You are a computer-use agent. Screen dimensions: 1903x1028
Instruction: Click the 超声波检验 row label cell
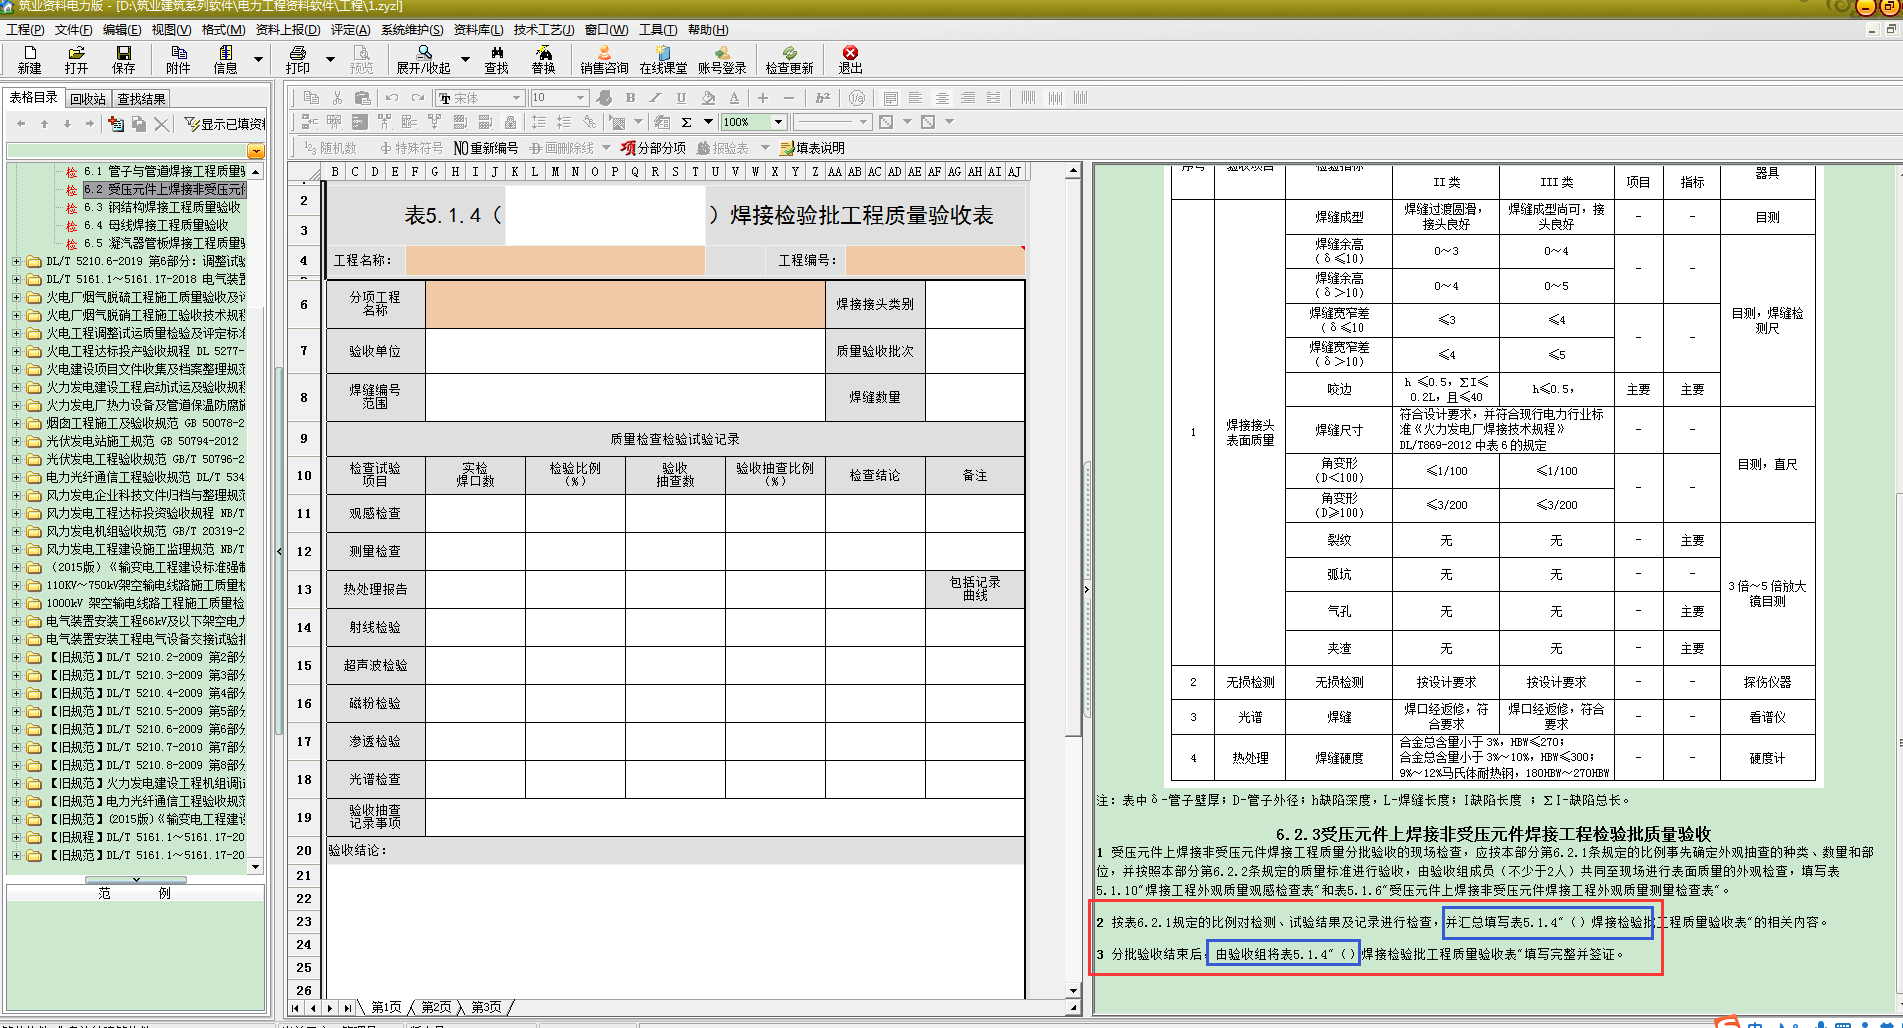(375, 665)
